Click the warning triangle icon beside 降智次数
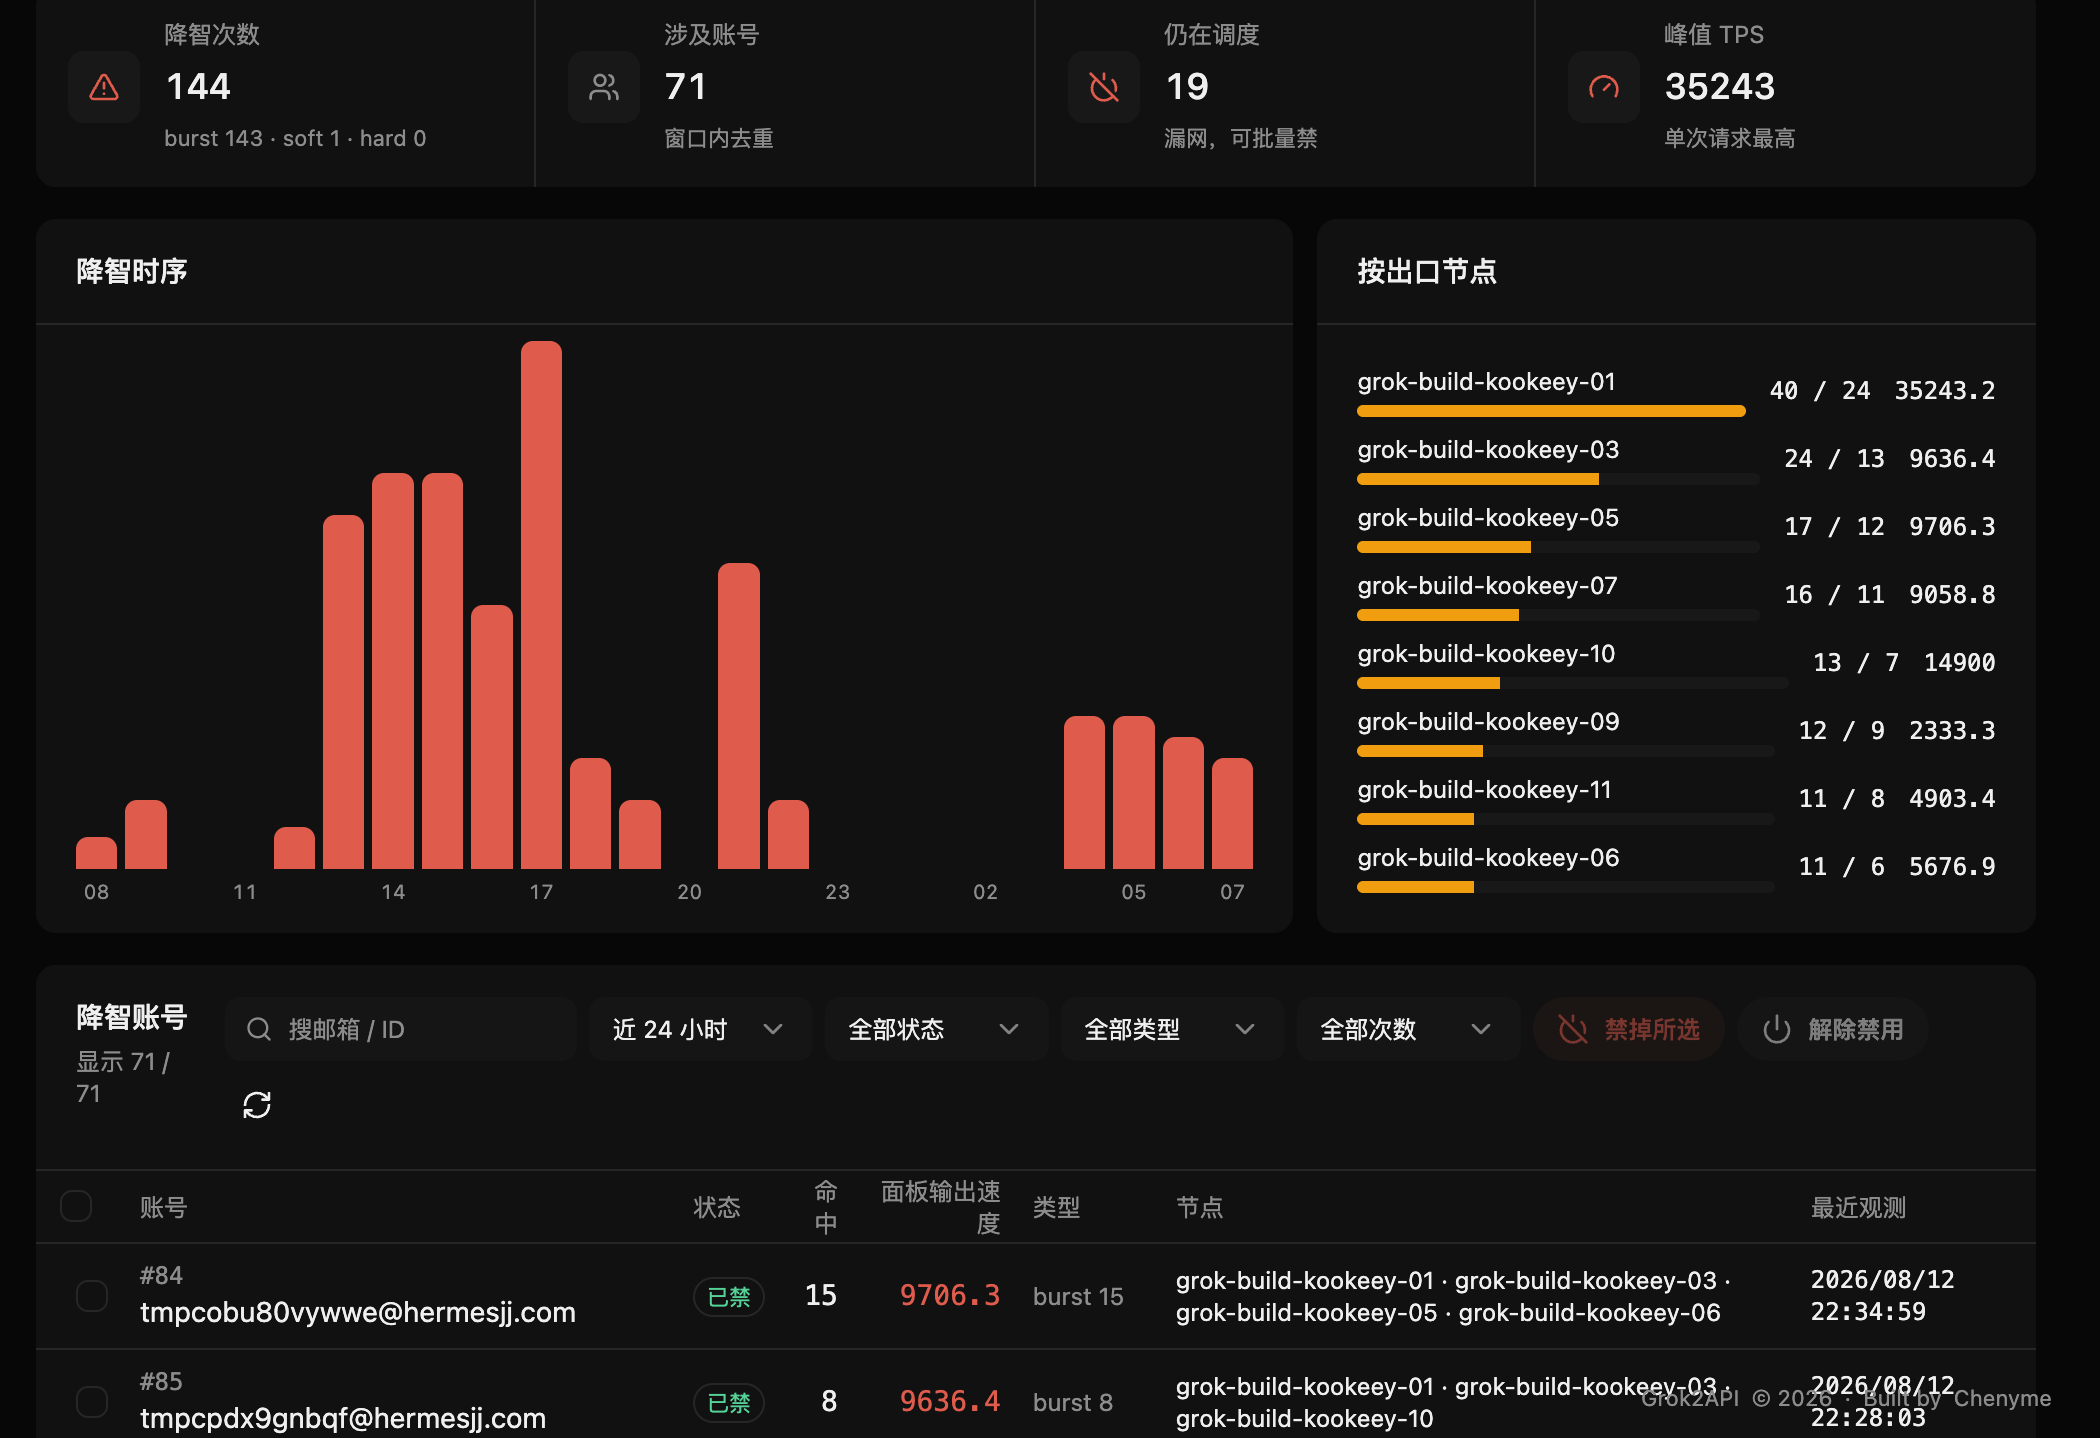The image size is (2100, 1438). [104, 87]
